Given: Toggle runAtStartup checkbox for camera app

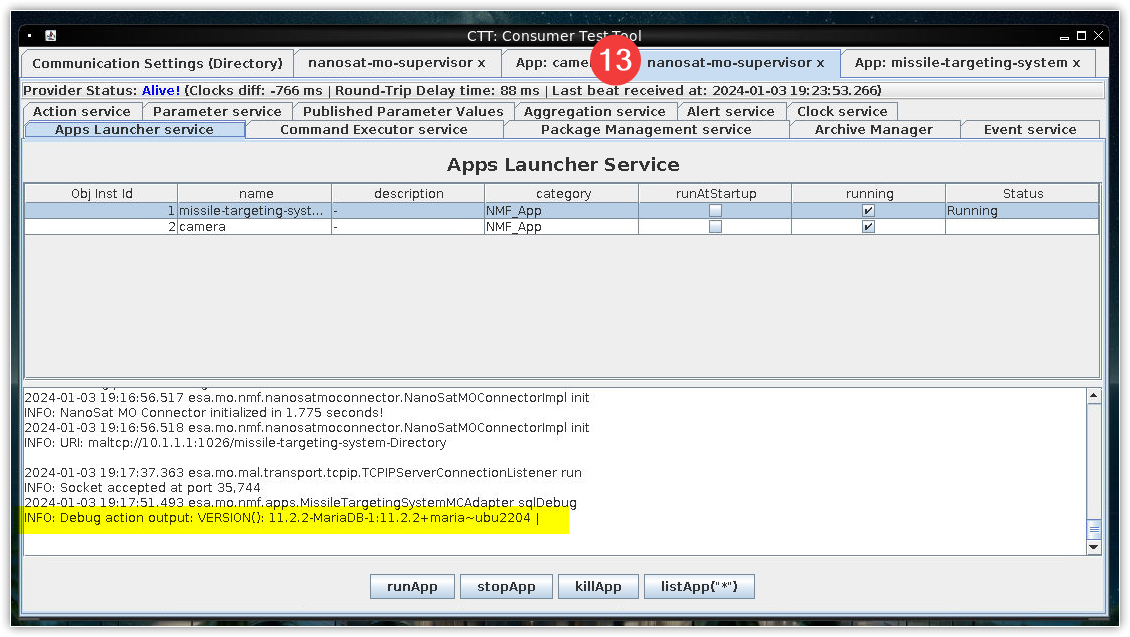Looking at the screenshot, I should 715,227.
